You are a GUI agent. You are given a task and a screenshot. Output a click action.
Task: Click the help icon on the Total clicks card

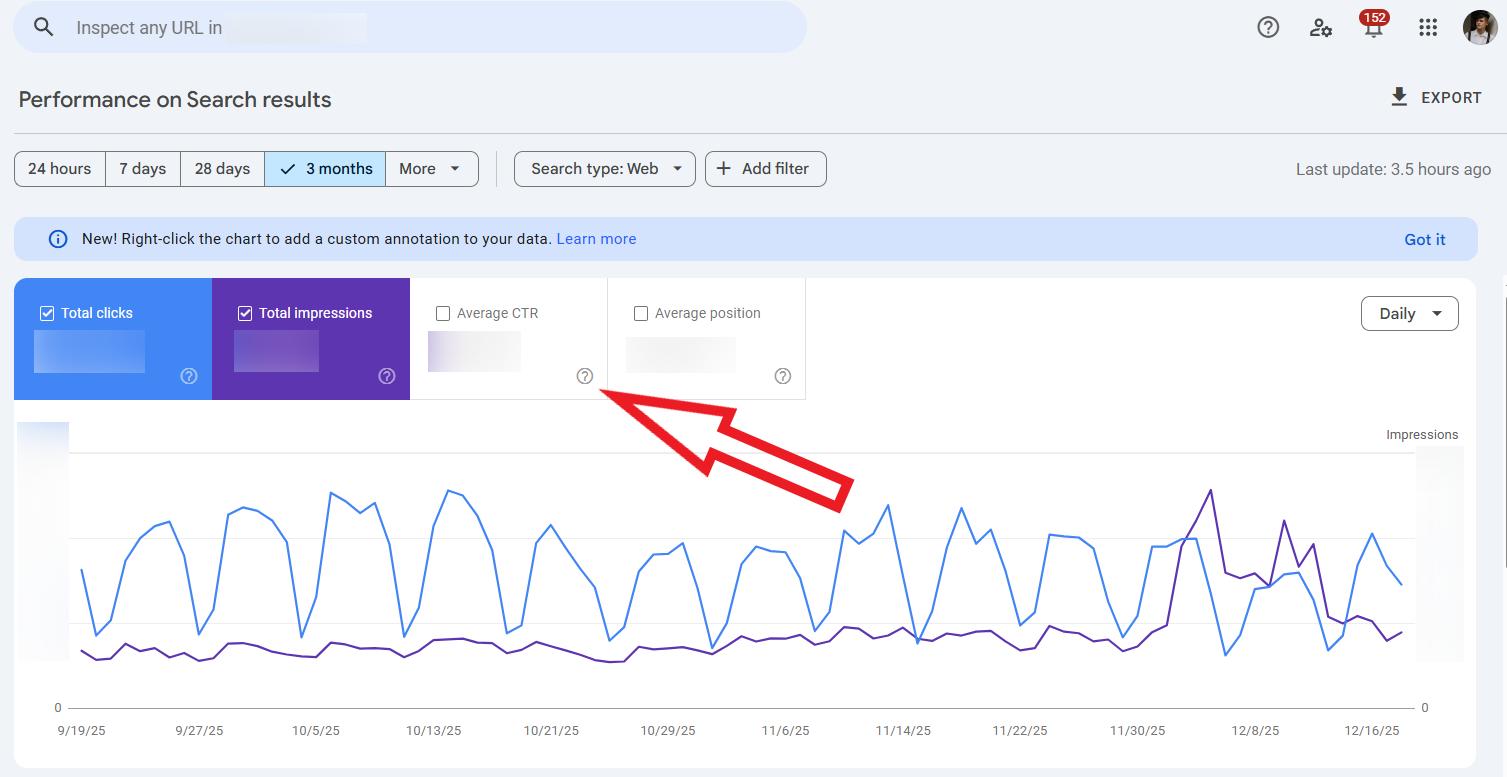coord(188,376)
